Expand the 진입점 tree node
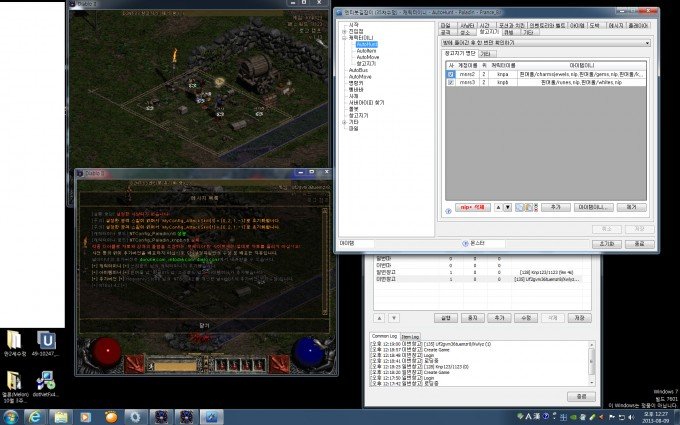Image resolution: width=680 pixels, height=425 pixels. coord(344,32)
